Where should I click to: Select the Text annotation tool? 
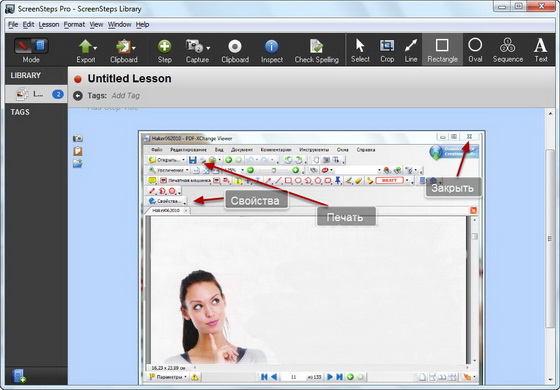[541, 50]
